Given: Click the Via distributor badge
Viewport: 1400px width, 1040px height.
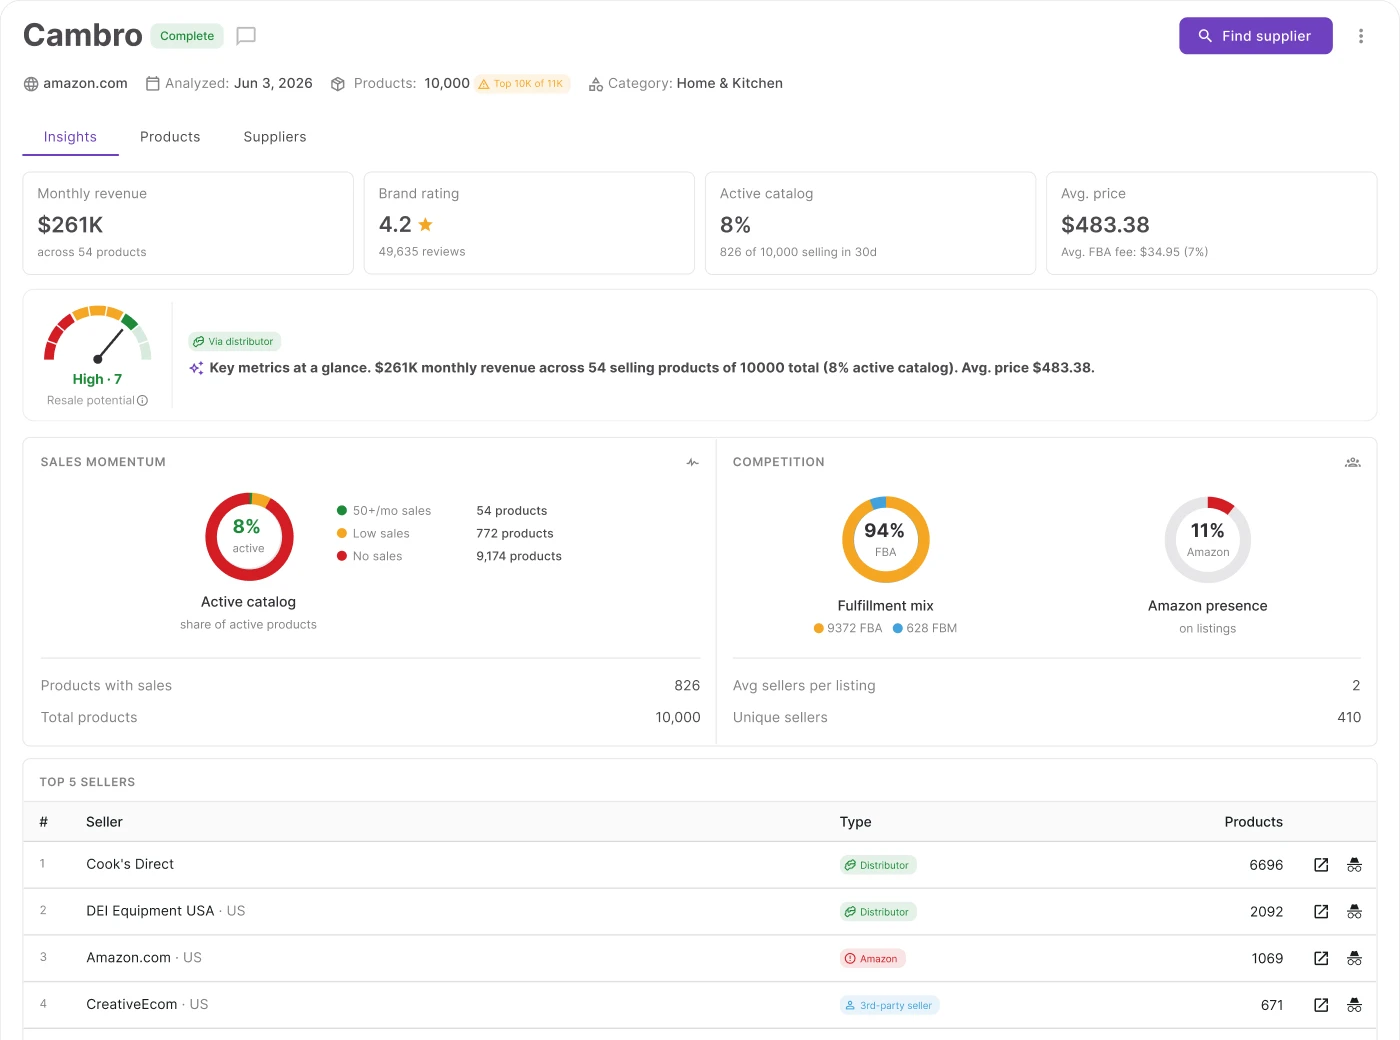Looking at the screenshot, I should pos(235,342).
